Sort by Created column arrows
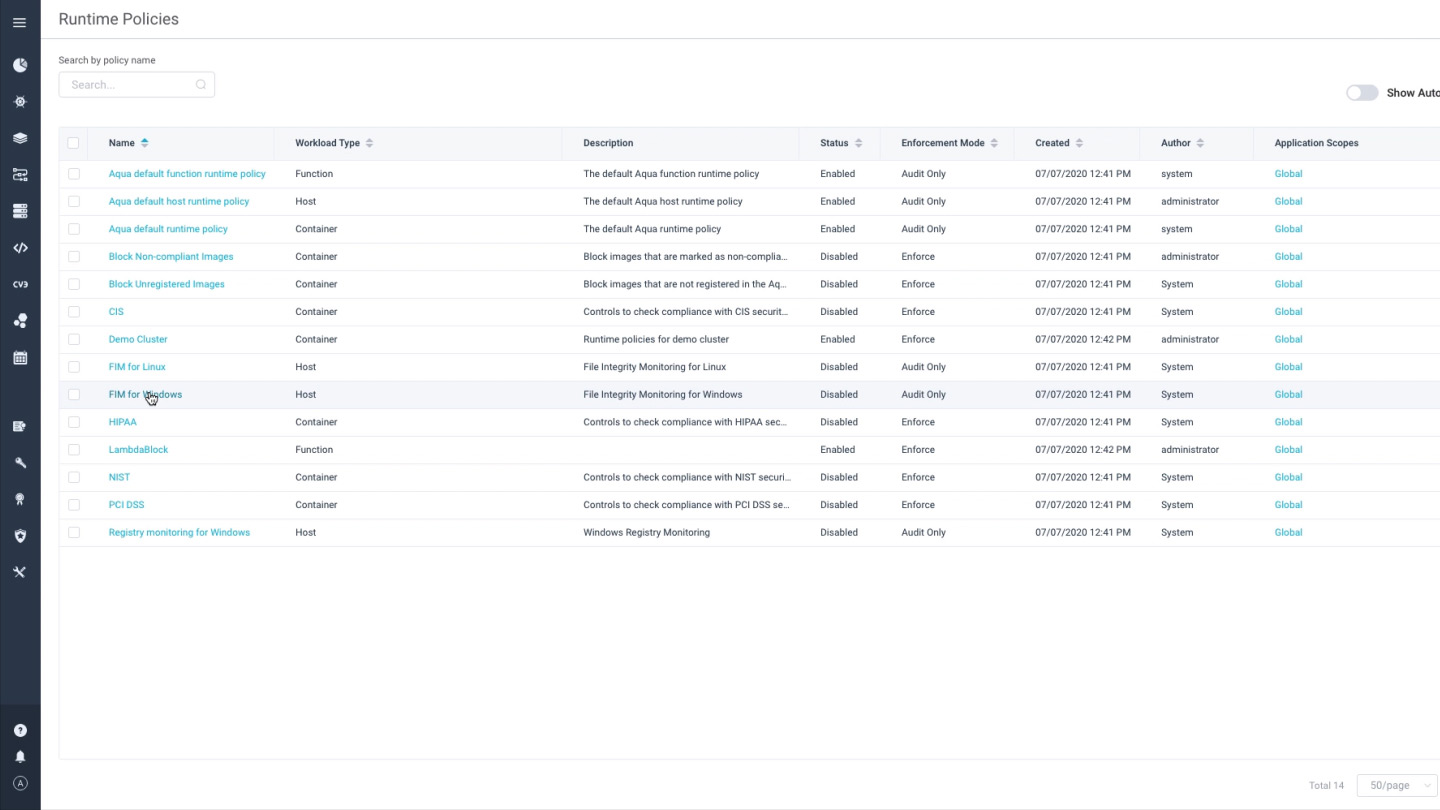The height and width of the screenshot is (810, 1440). (x=1079, y=143)
